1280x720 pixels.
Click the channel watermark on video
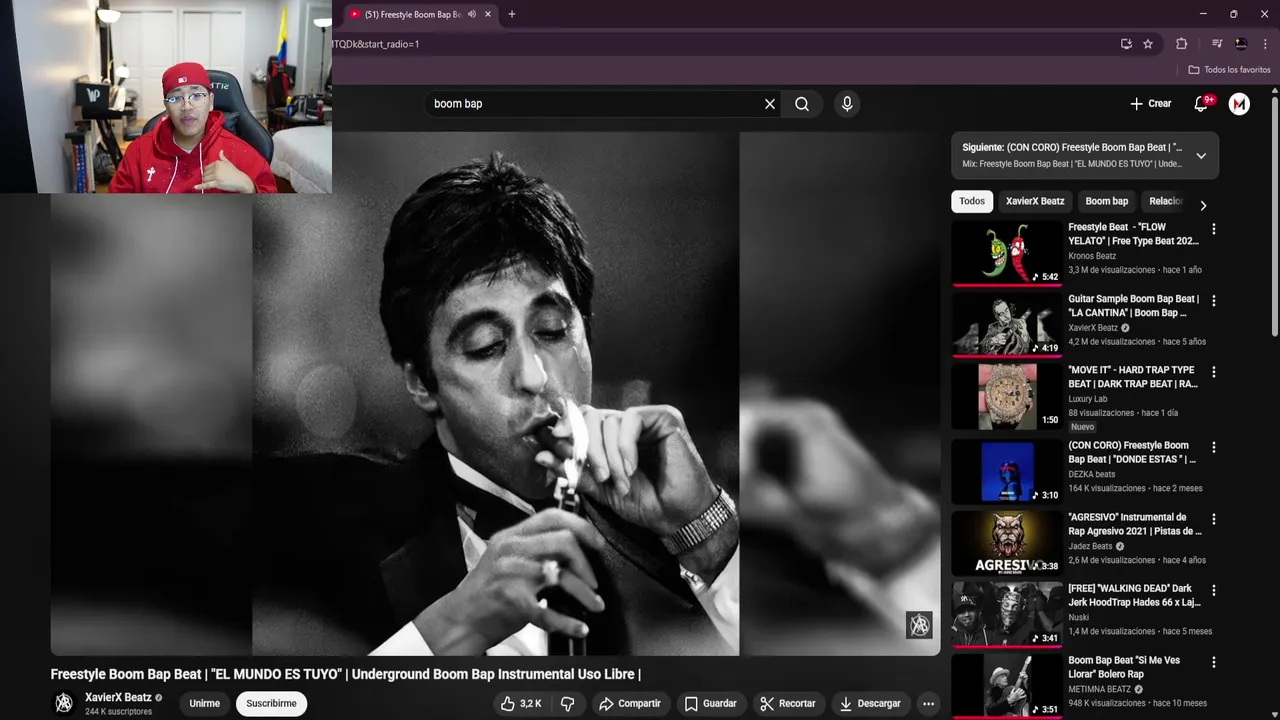919,626
